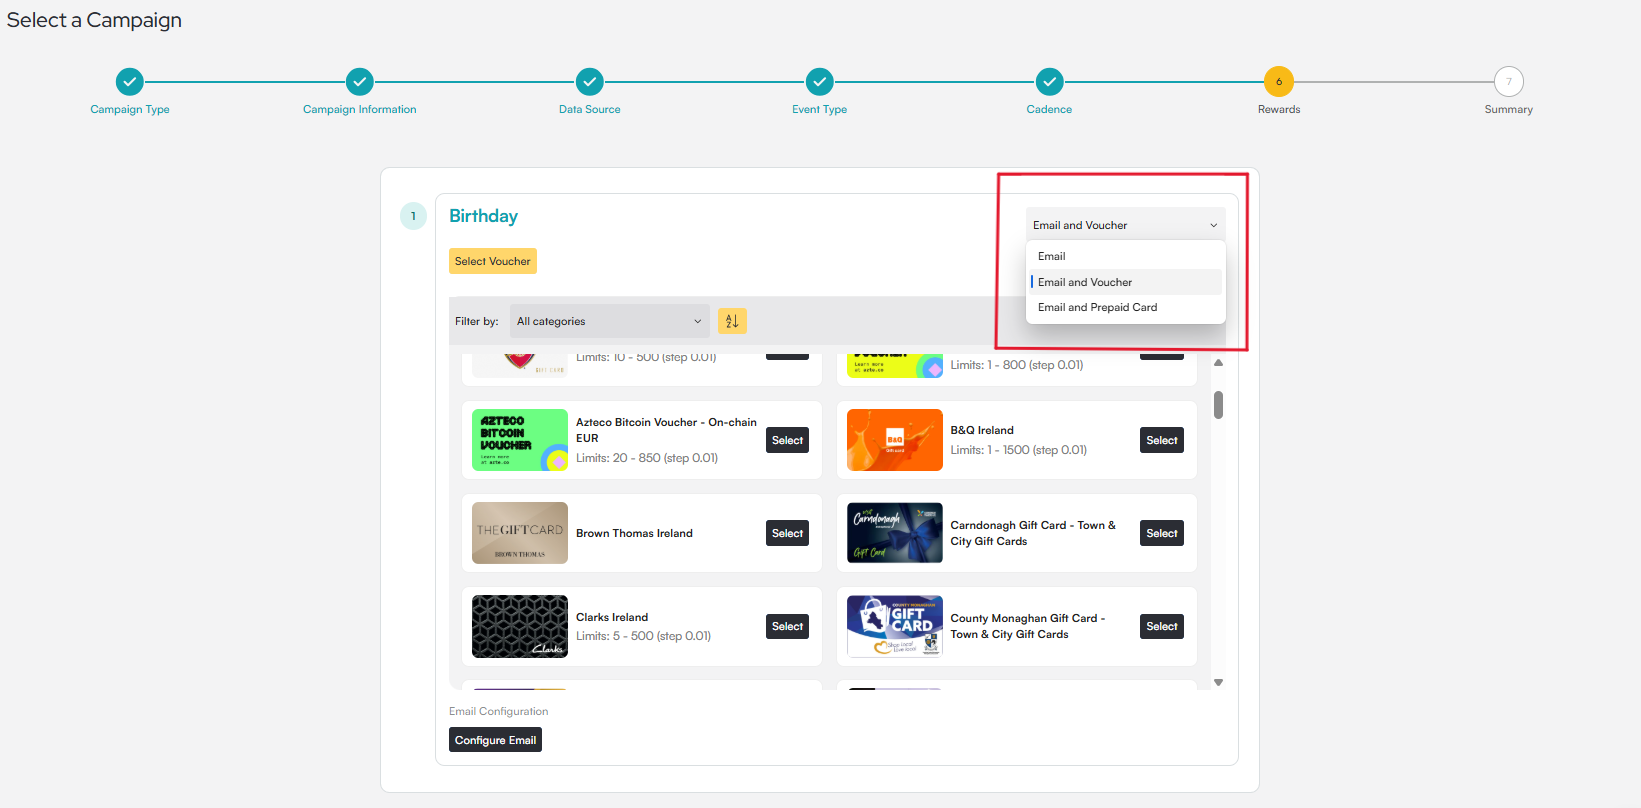Choose the Email option

tap(1125, 256)
